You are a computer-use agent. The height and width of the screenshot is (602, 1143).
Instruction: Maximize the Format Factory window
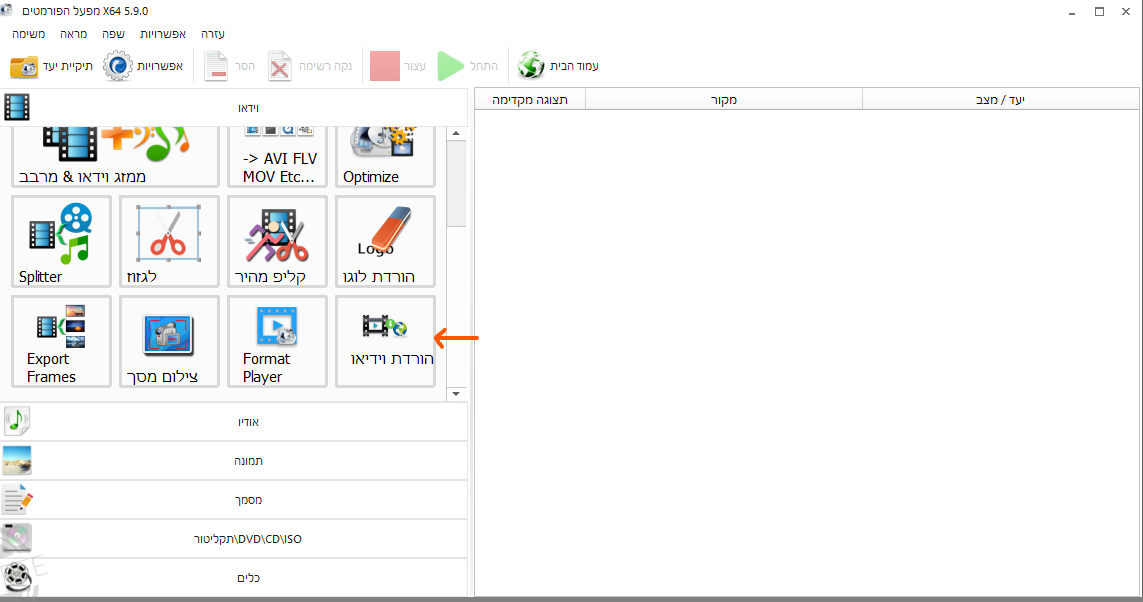1099,12
